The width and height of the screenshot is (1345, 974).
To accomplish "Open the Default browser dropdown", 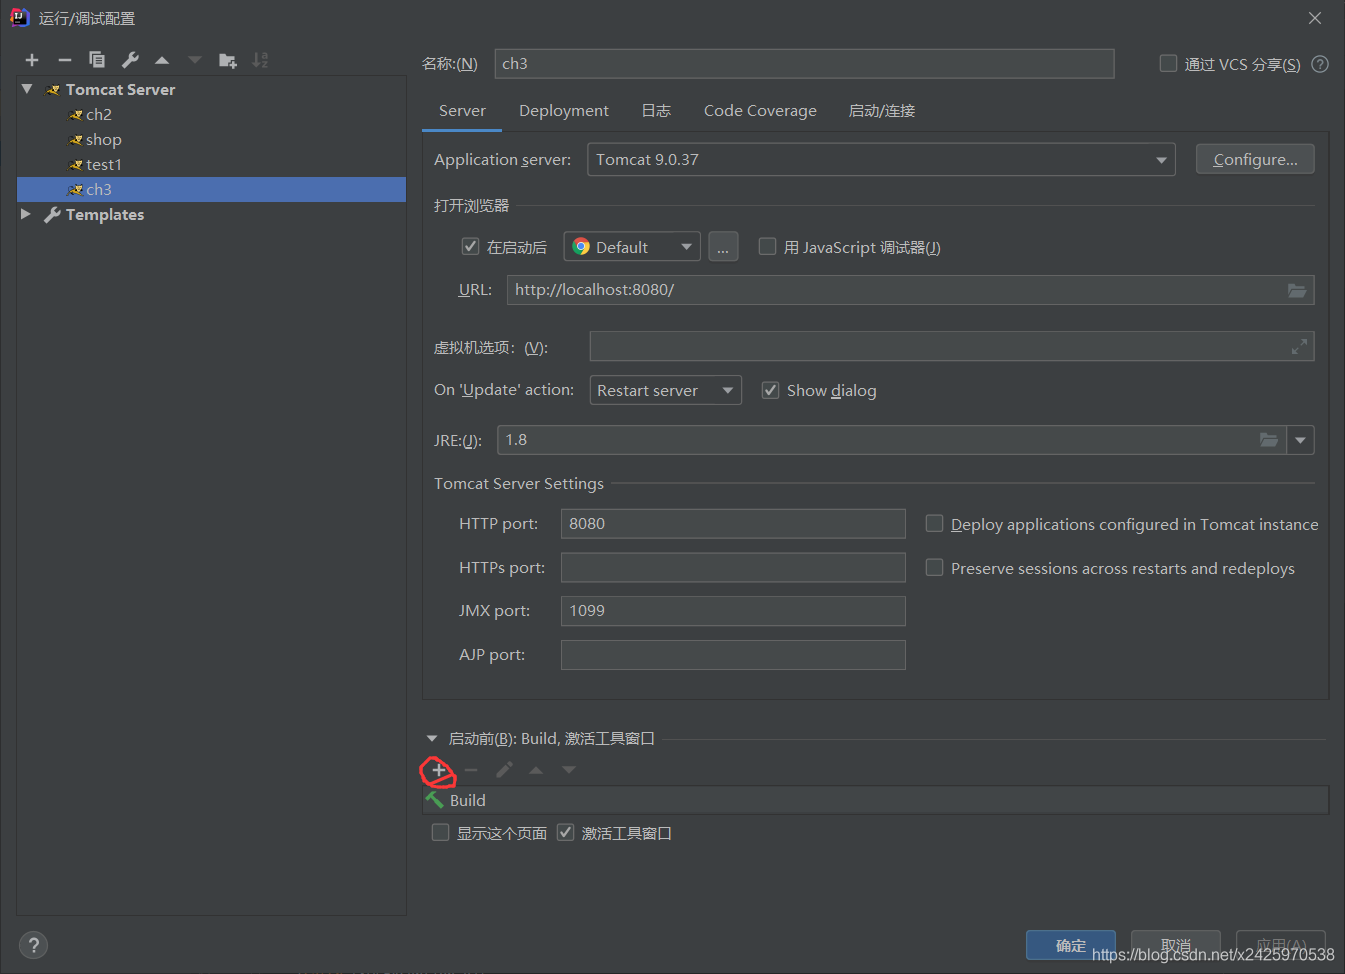I will click(632, 247).
